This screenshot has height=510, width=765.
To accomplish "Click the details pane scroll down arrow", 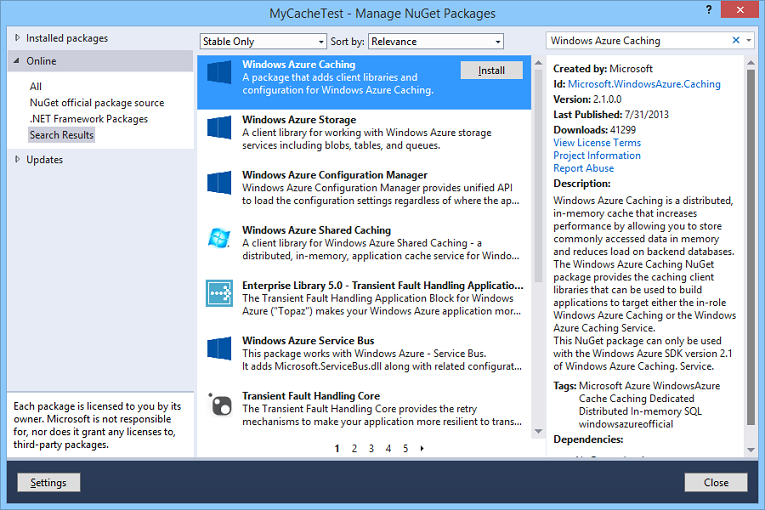I will [751, 449].
